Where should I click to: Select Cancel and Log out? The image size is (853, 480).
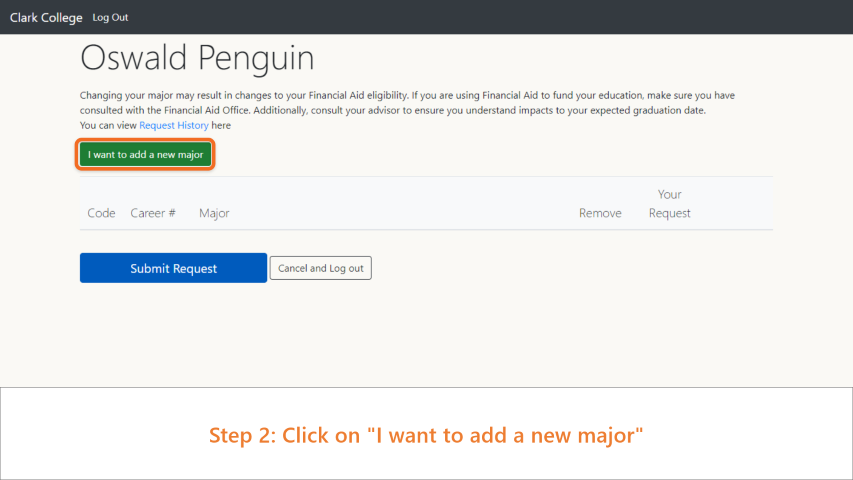tap(320, 268)
